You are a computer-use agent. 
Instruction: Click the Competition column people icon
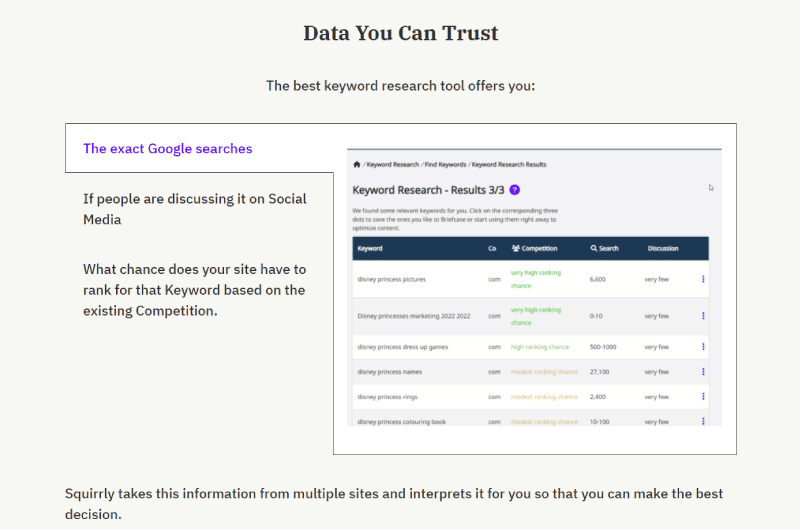coord(516,248)
